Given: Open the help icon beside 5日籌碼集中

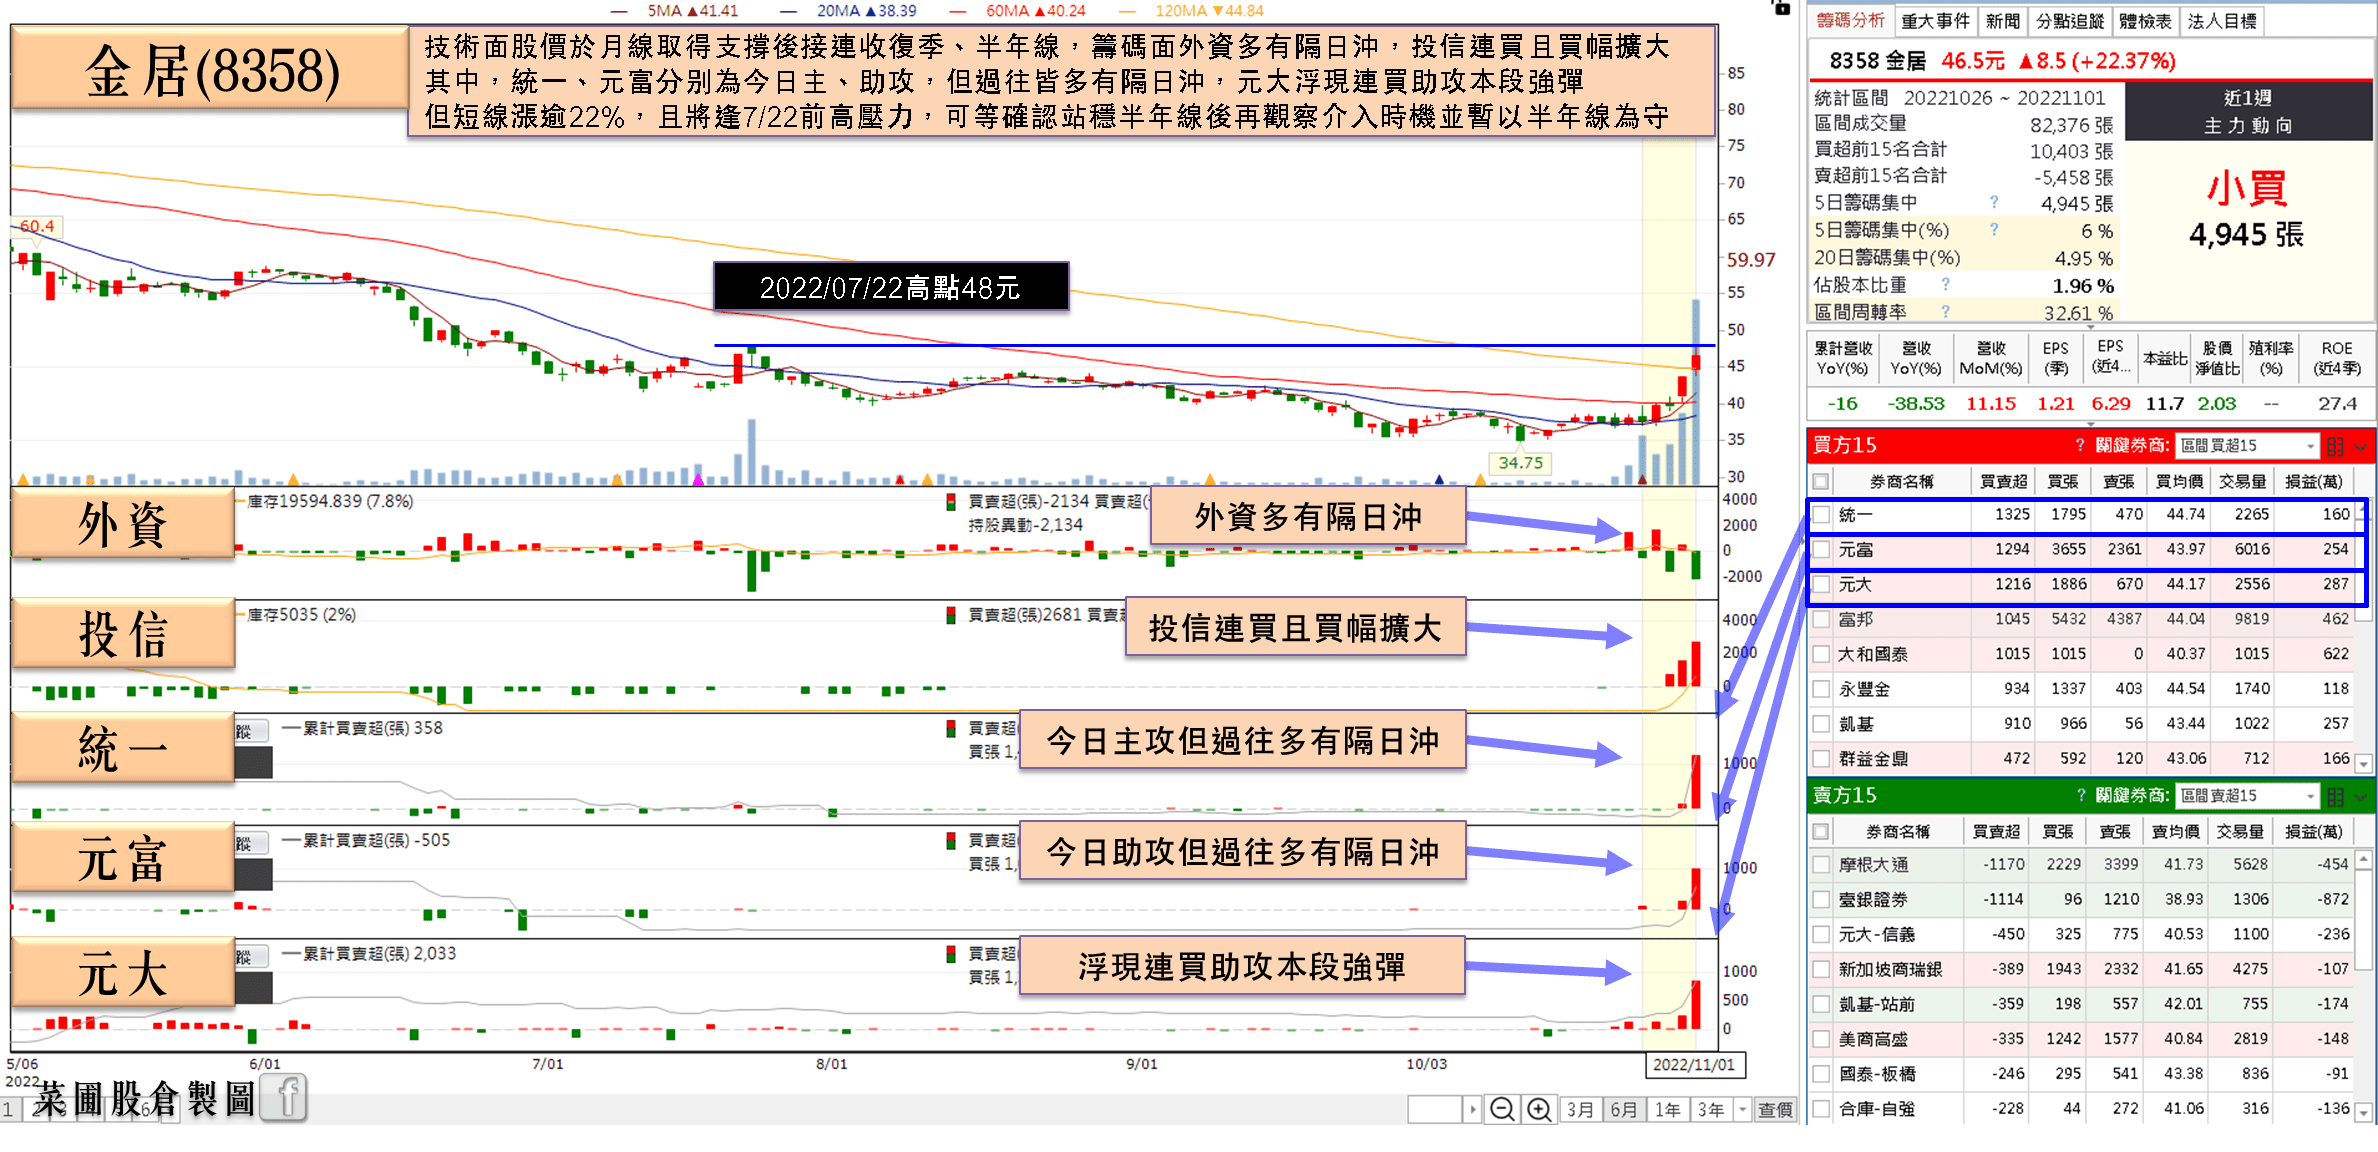Looking at the screenshot, I should pos(1994,203).
